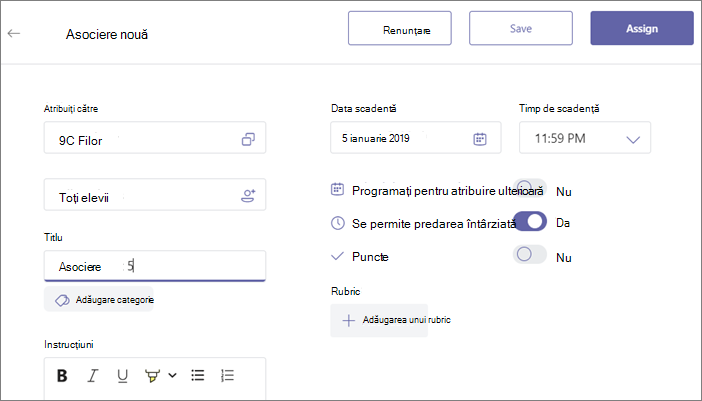Screen dimensions: 702x401
Task: Go back using the left arrow icon
Action: pos(14,33)
